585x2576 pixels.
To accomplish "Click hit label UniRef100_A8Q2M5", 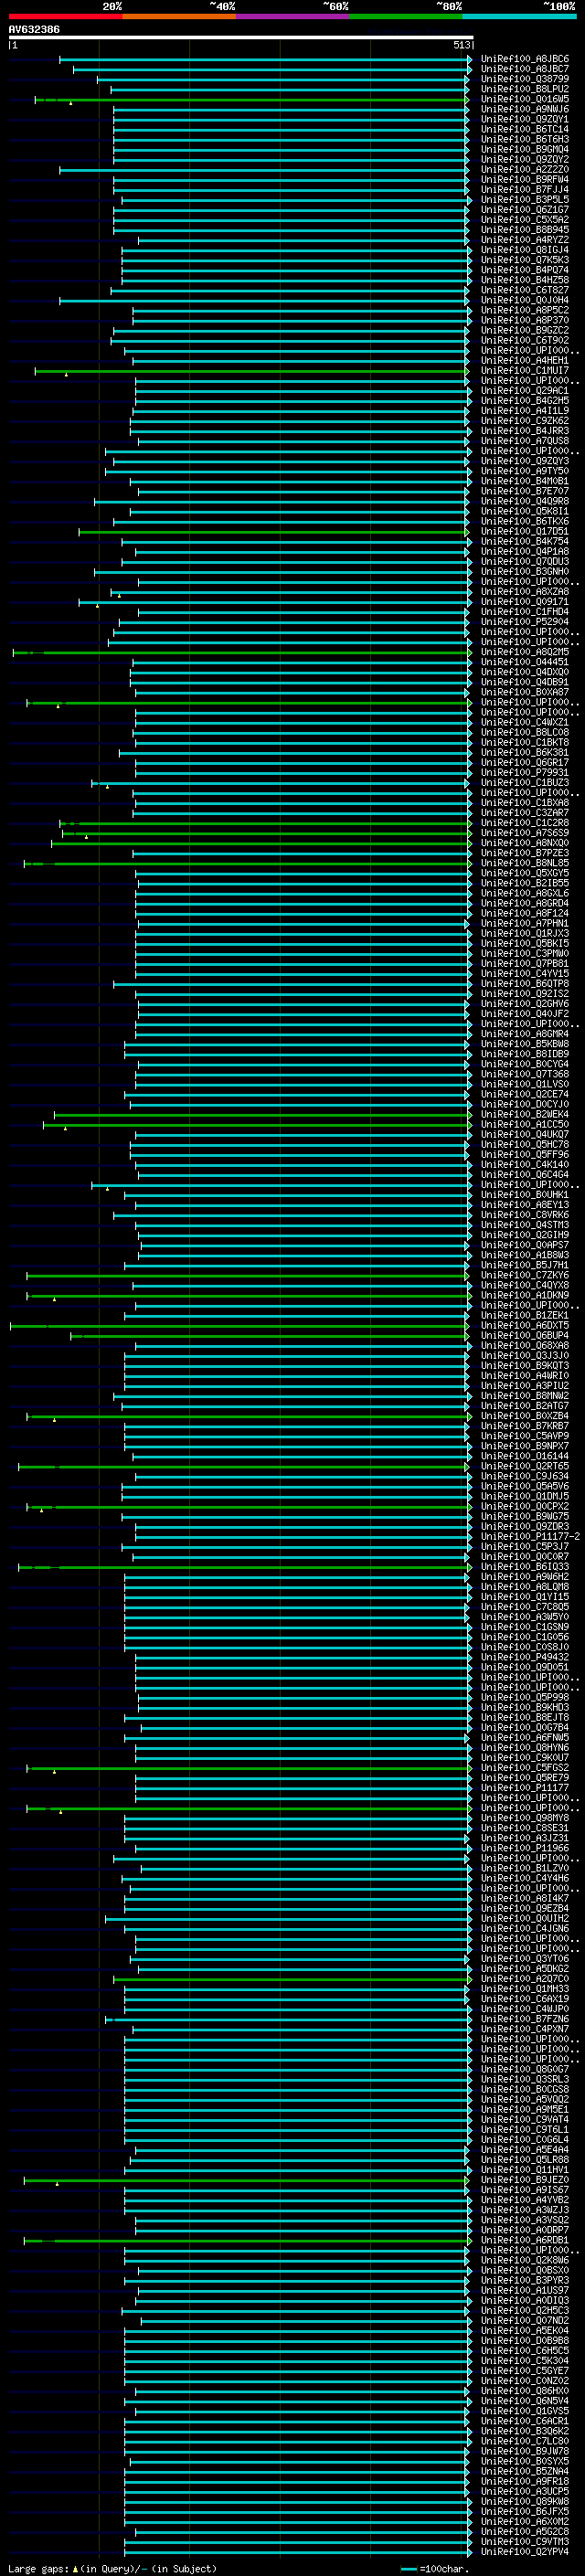I will coord(525,652).
